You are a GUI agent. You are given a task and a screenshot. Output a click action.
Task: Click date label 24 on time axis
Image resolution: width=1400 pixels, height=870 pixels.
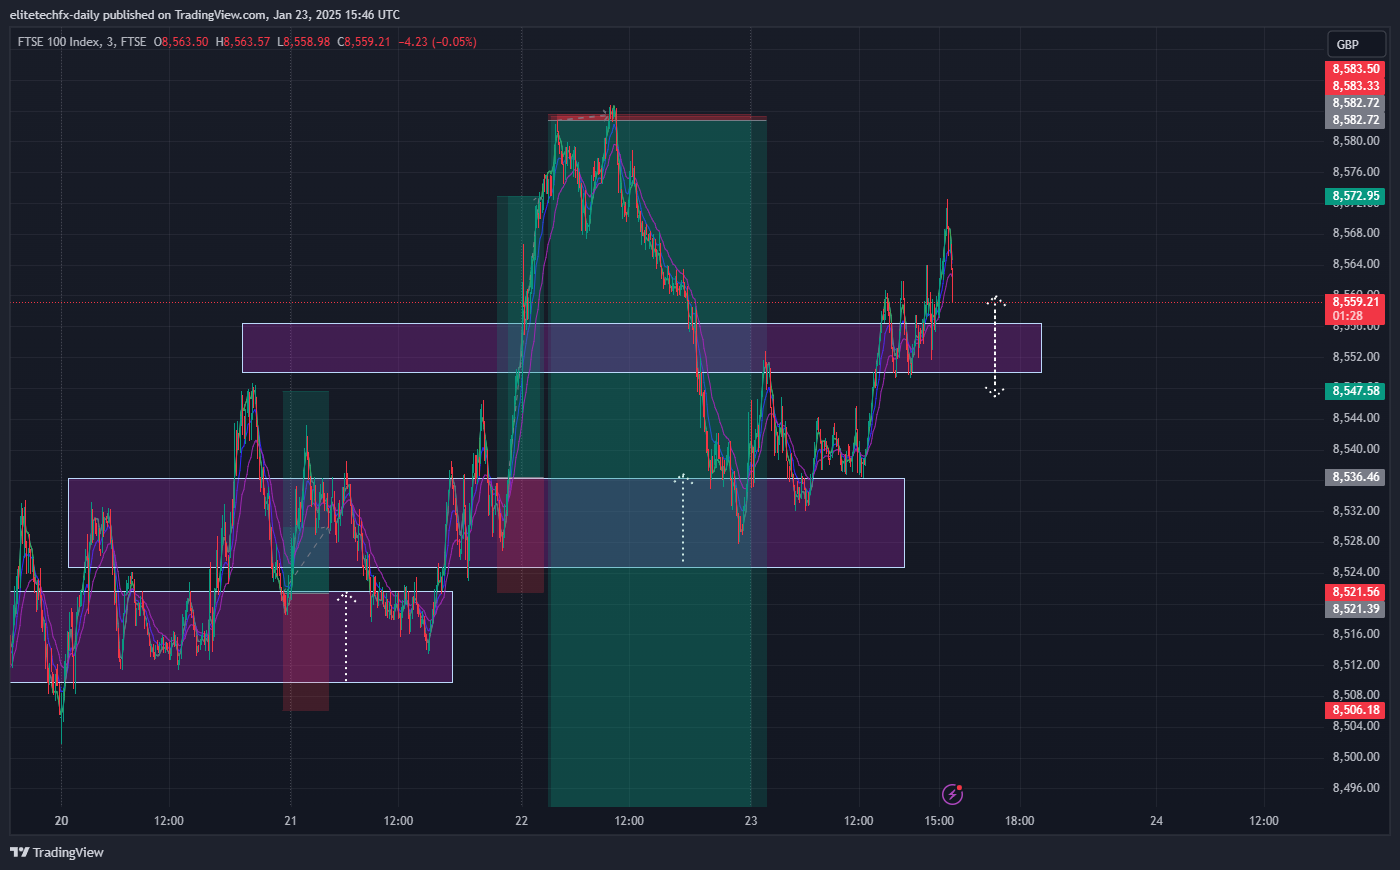coord(1157,821)
